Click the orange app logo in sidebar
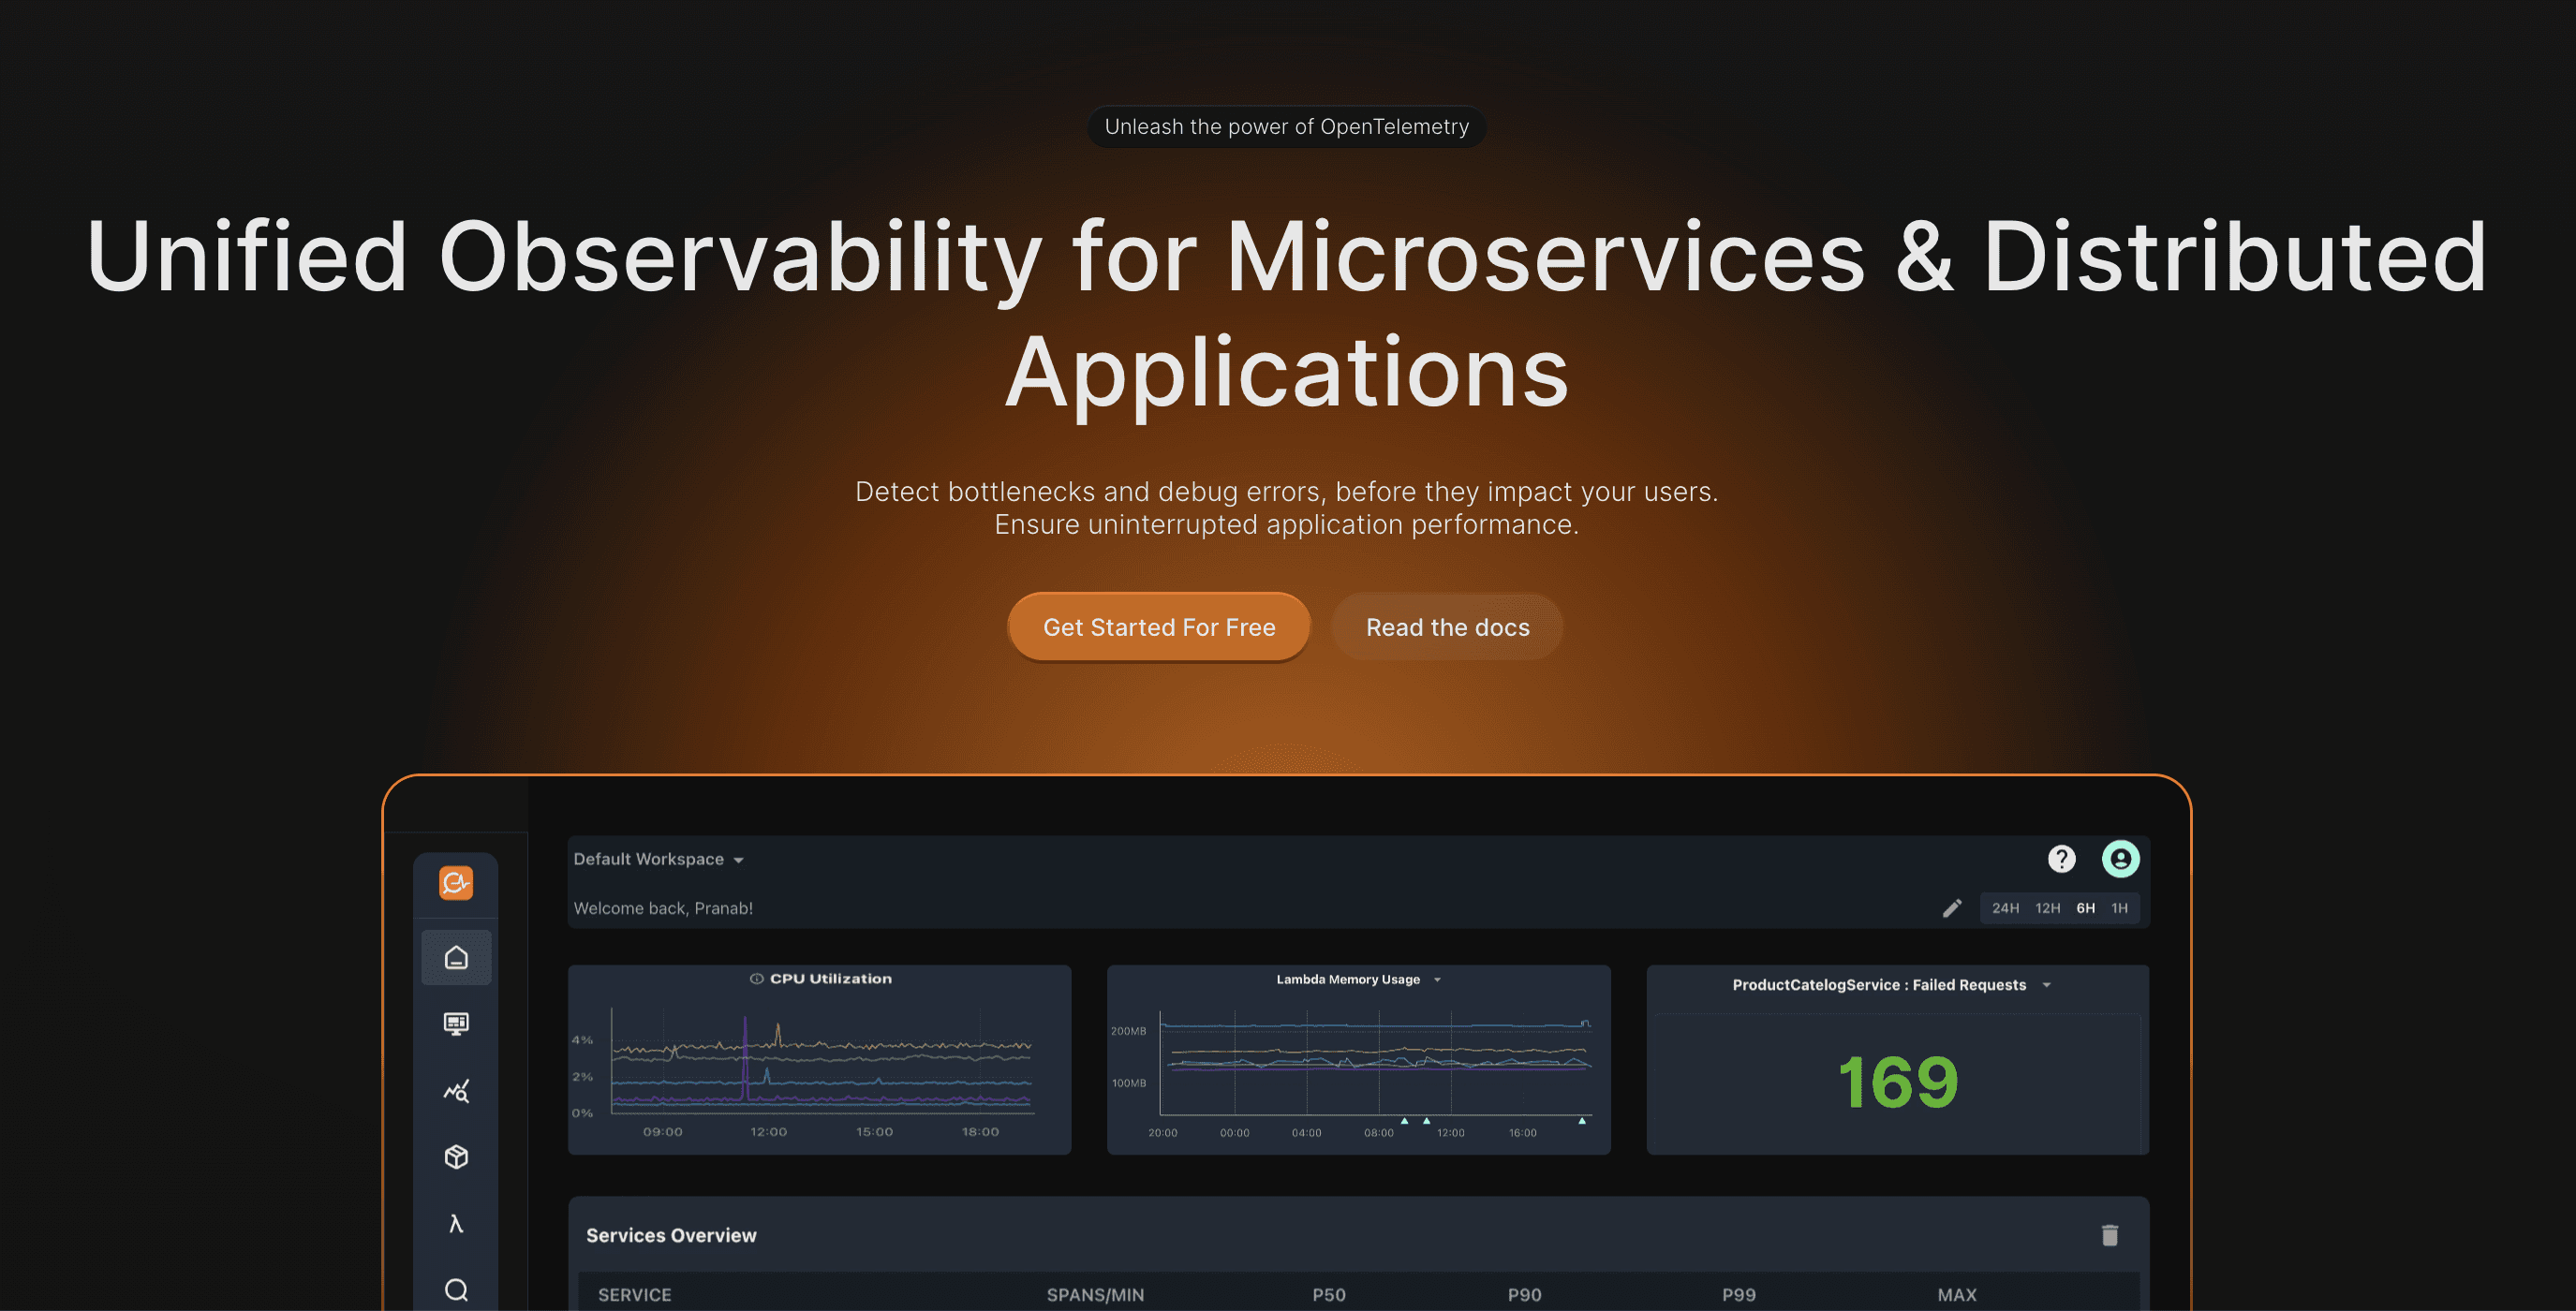2576x1311 pixels. (456, 883)
